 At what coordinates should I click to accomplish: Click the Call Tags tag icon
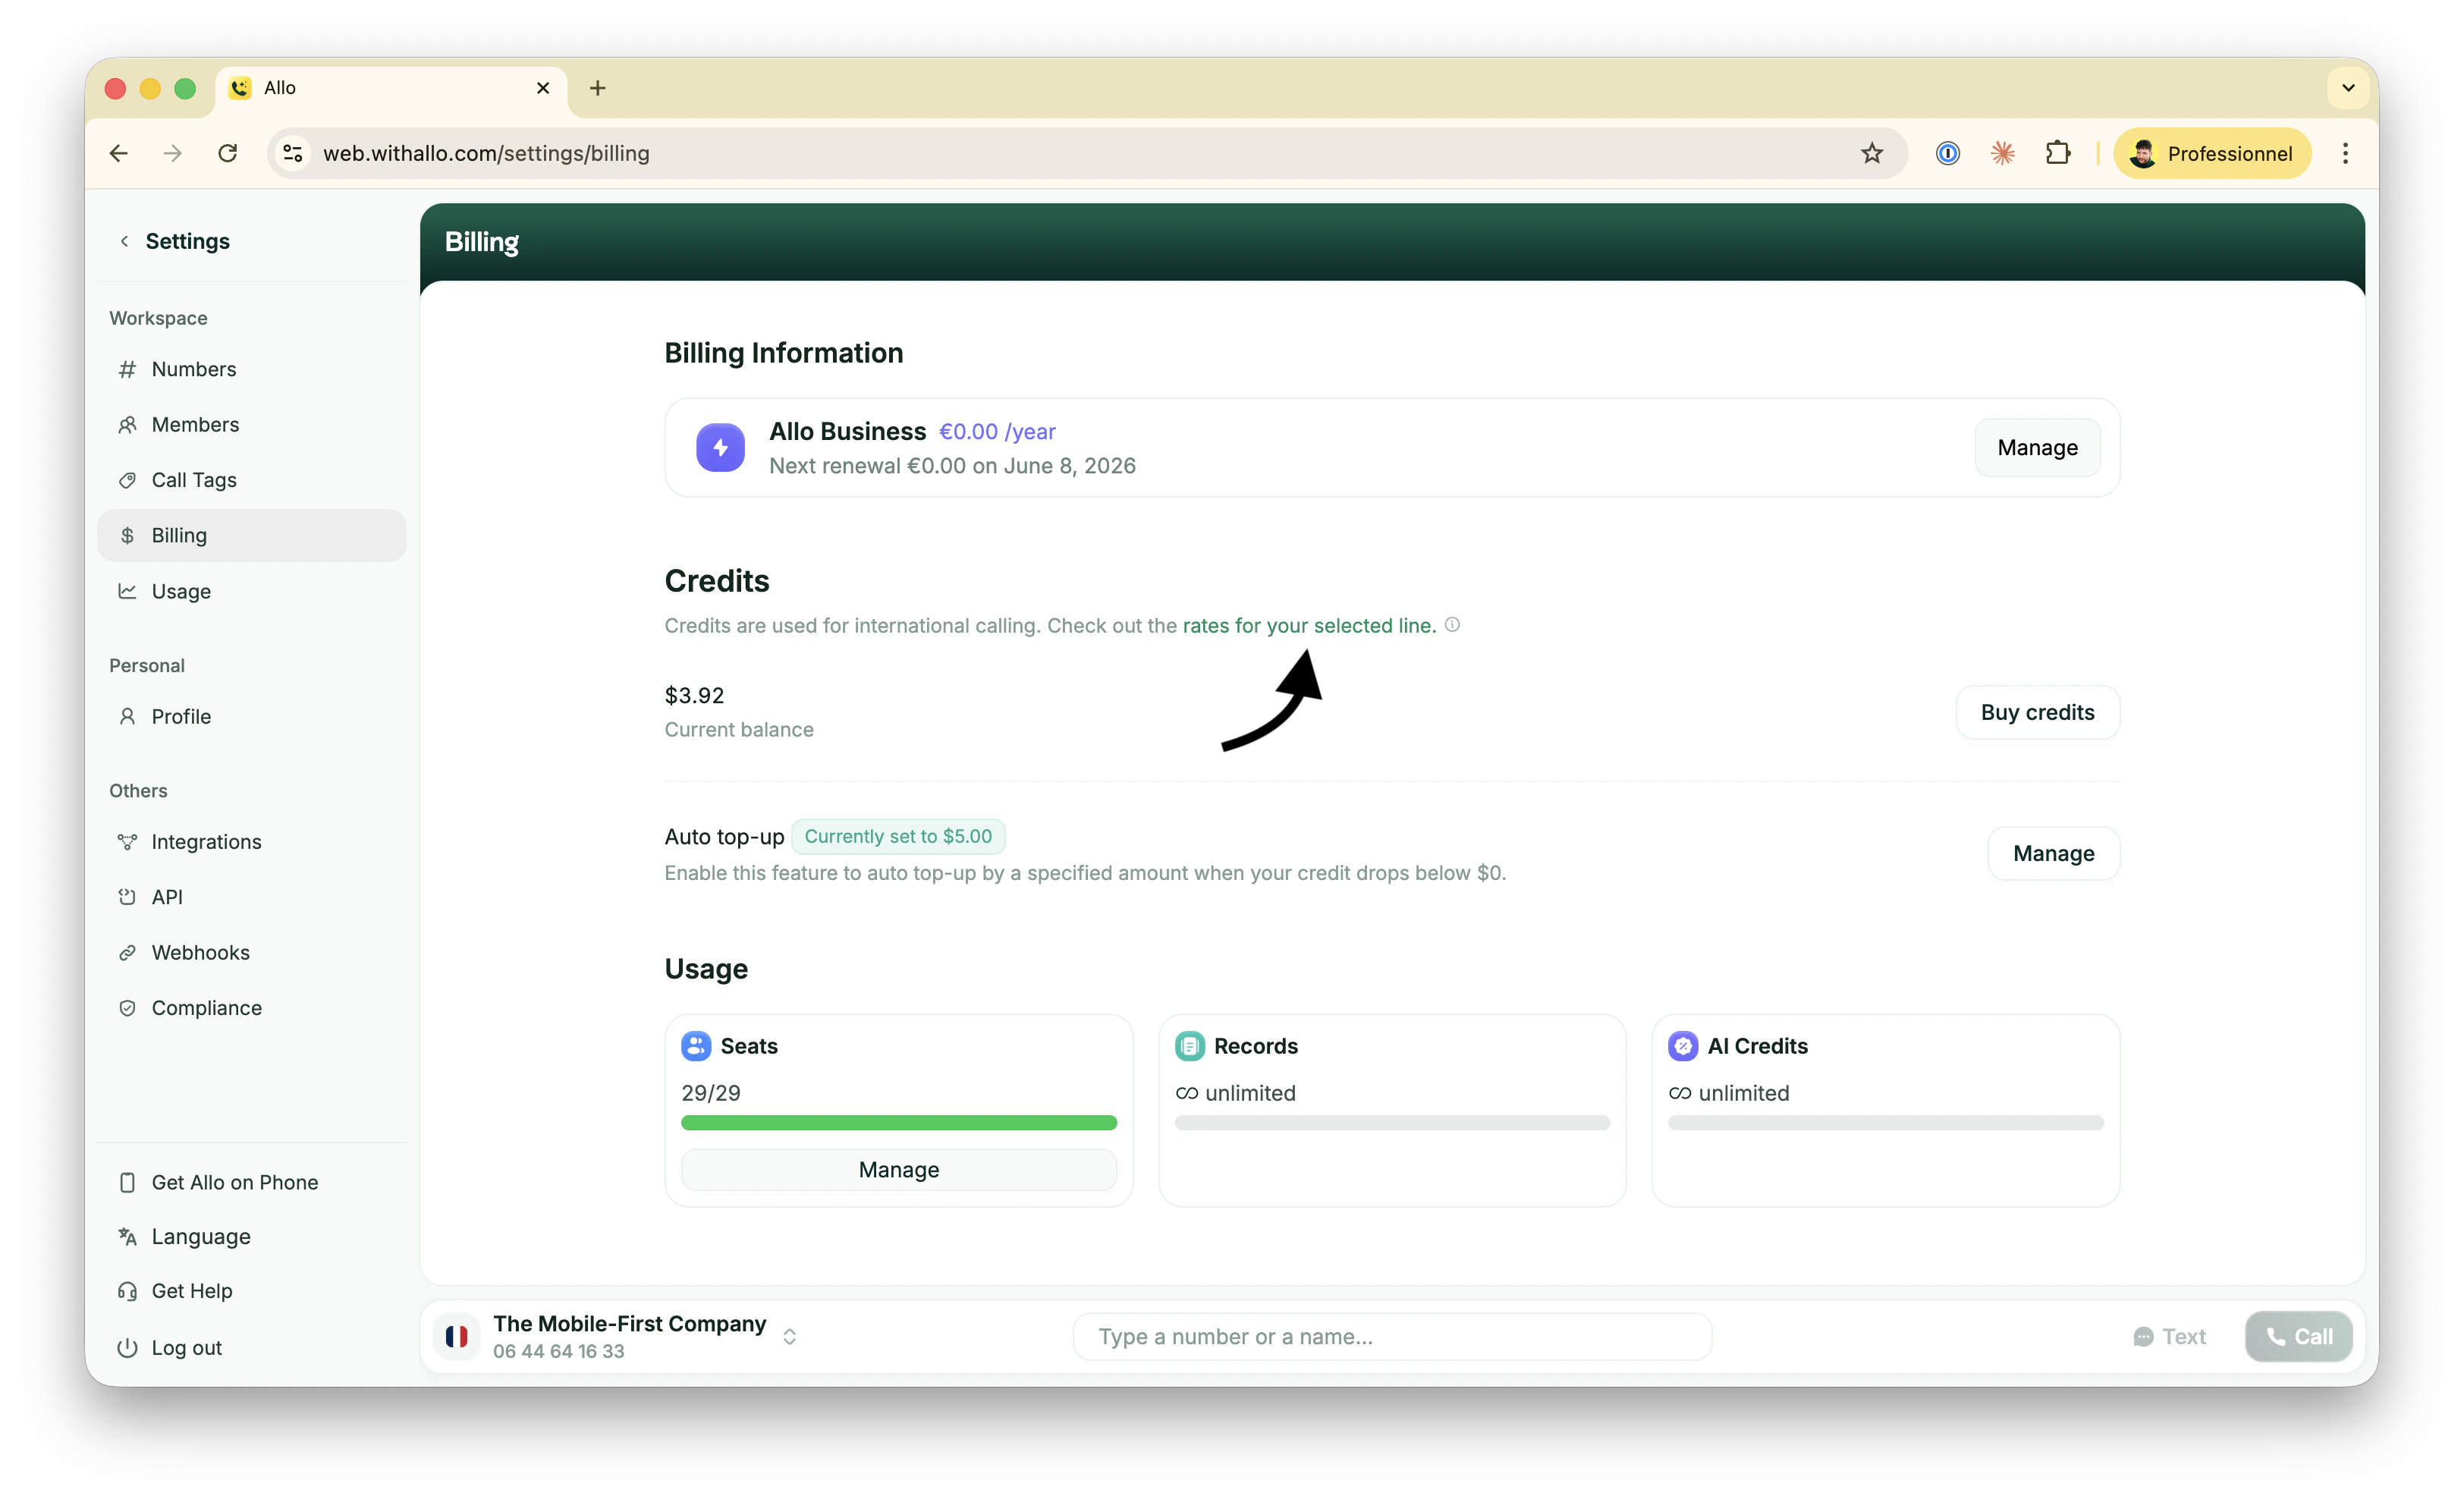pyautogui.click(x=127, y=480)
